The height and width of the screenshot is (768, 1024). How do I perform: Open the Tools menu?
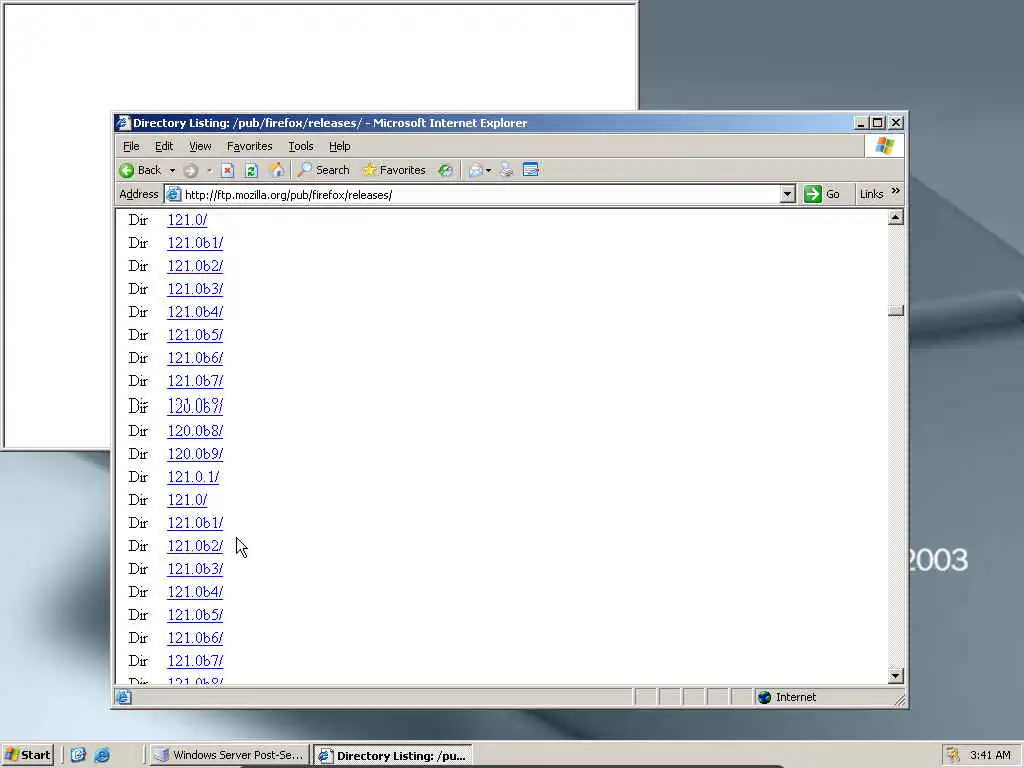coord(301,146)
